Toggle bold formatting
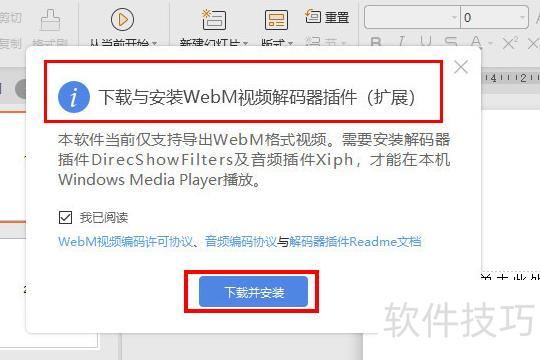The width and height of the screenshot is (540, 360). tap(375, 42)
